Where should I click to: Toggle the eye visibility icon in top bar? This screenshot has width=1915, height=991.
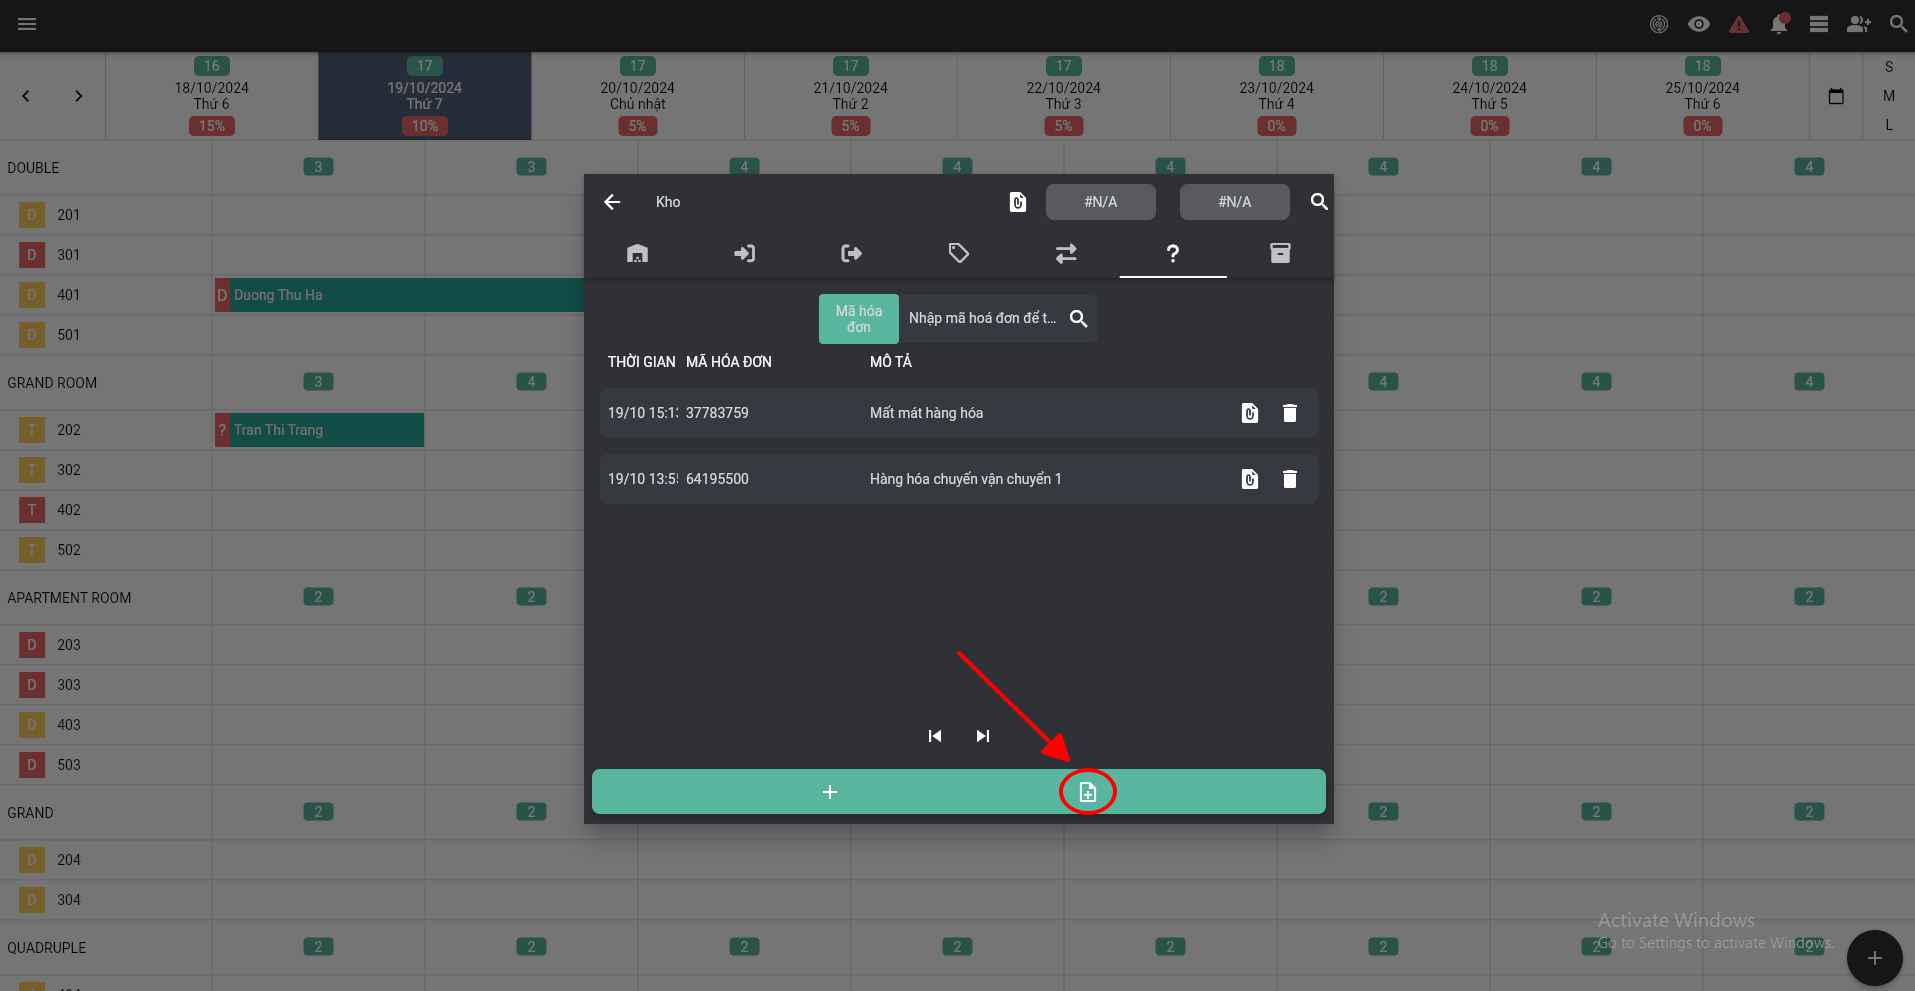[1699, 24]
